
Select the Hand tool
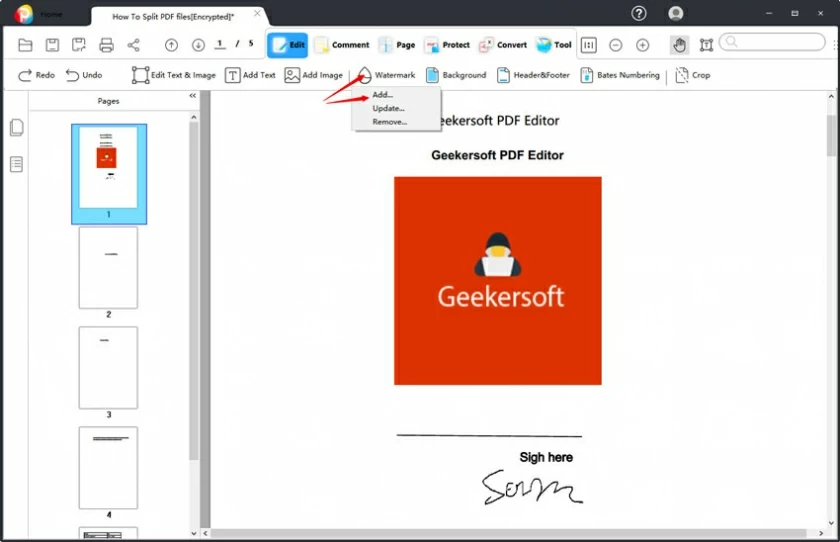click(x=679, y=45)
